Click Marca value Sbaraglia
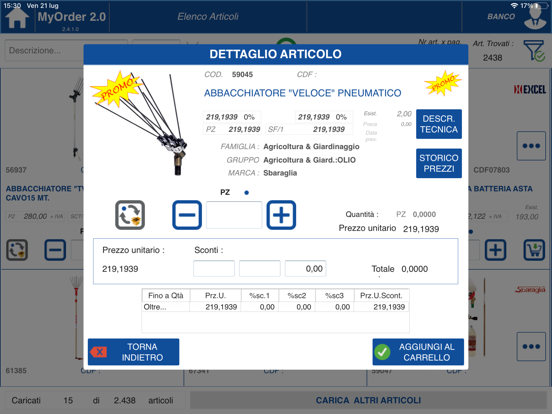552x414 pixels. click(x=280, y=173)
